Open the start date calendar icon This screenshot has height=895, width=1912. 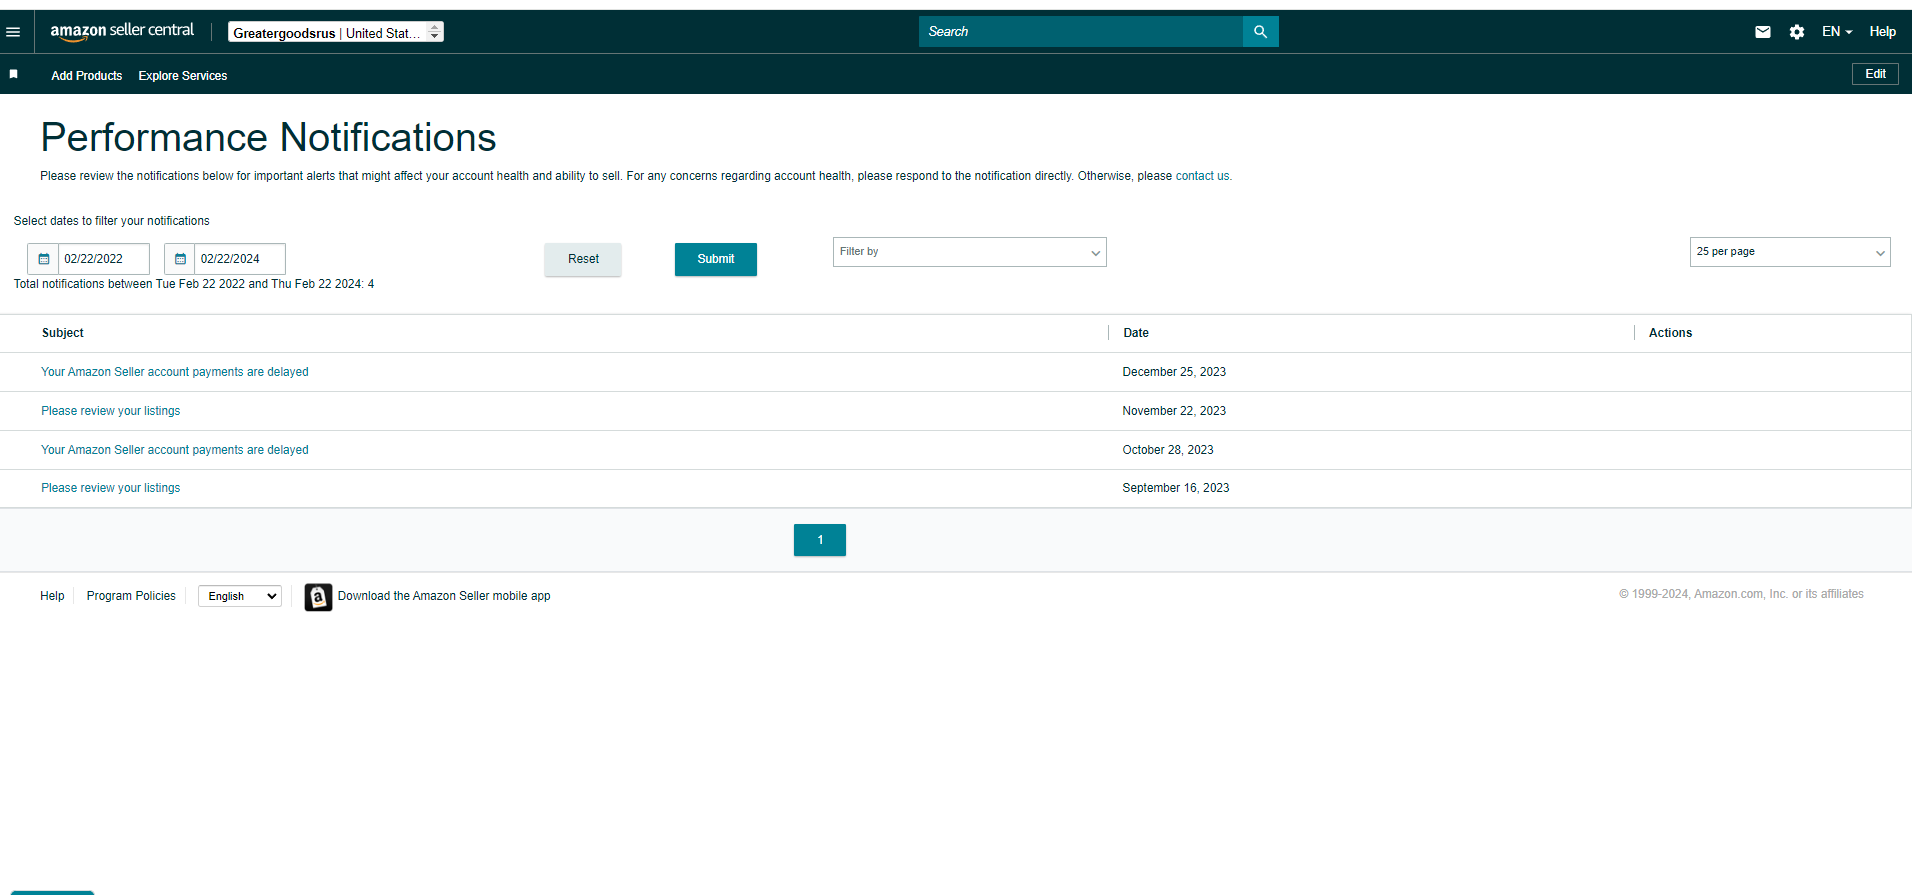click(x=43, y=259)
